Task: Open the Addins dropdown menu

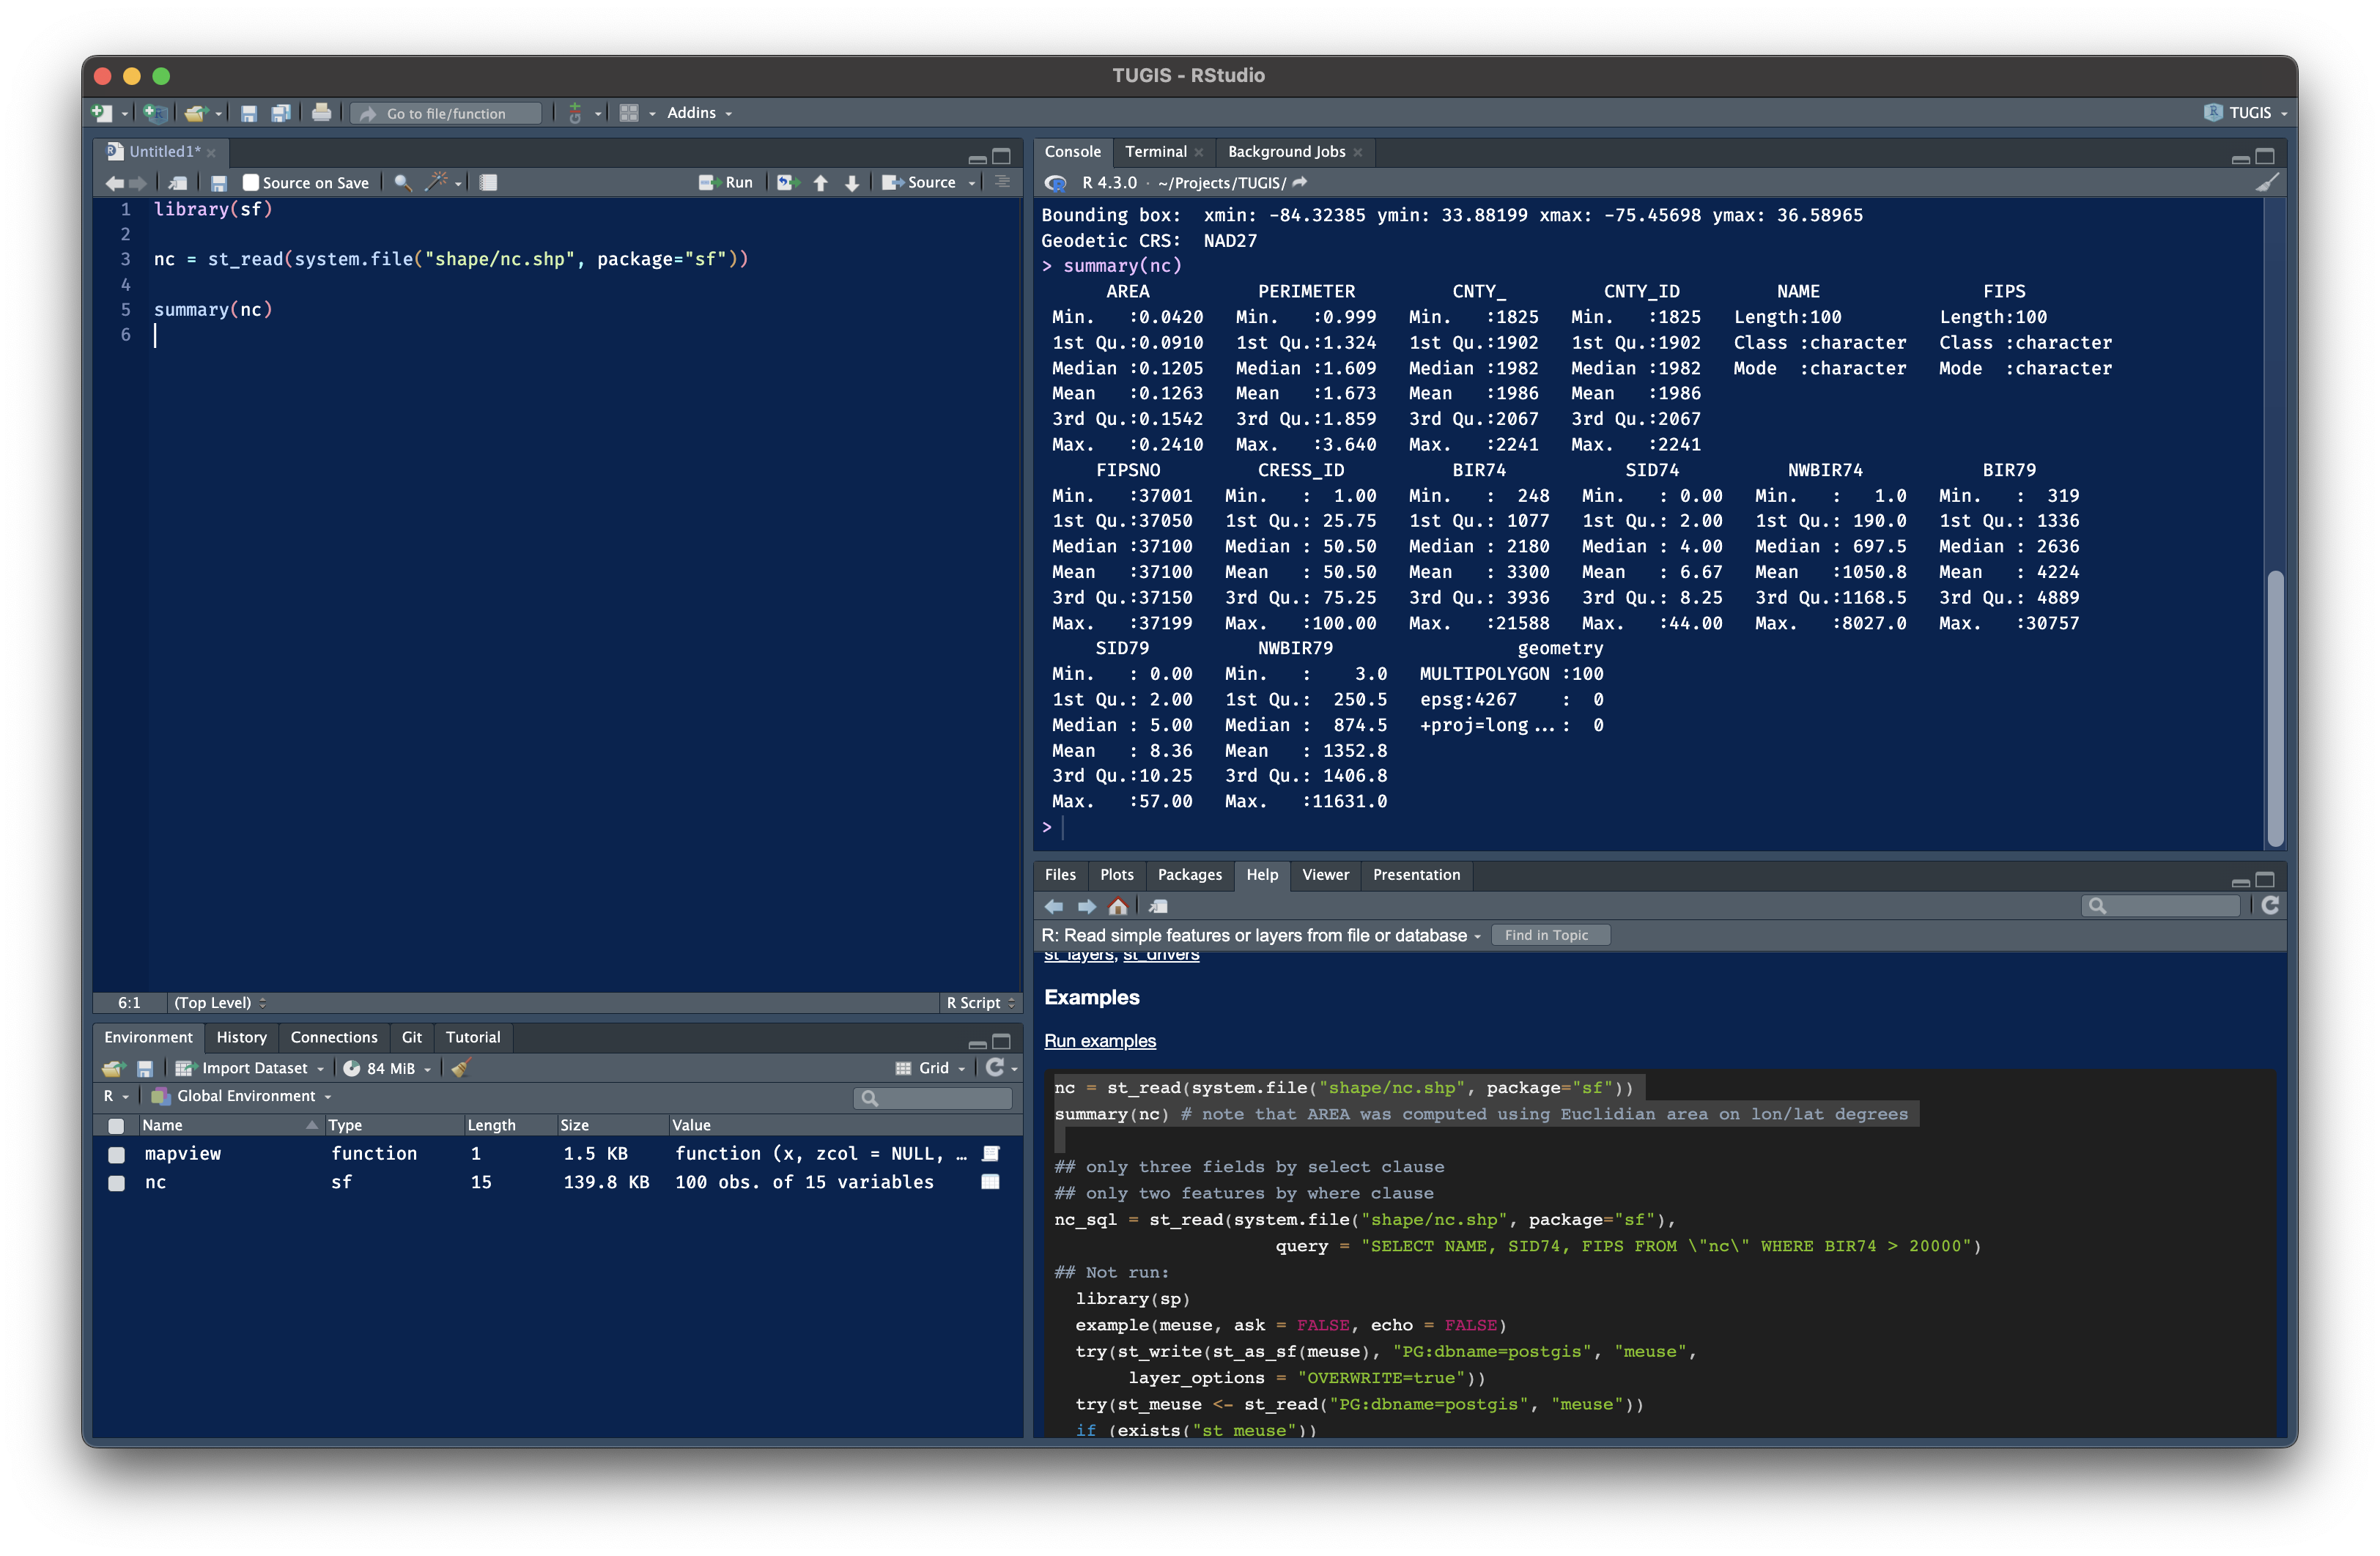Action: point(699,113)
